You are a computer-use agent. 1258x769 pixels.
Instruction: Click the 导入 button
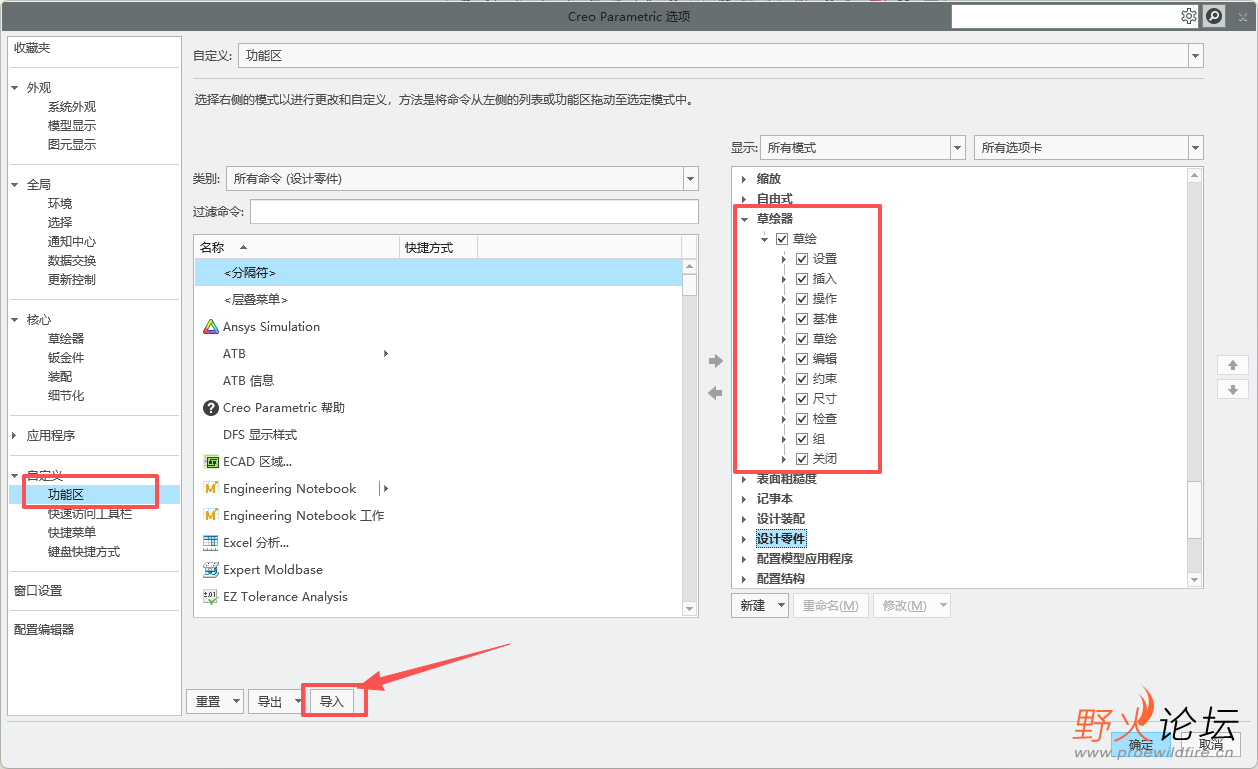point(331,702)
